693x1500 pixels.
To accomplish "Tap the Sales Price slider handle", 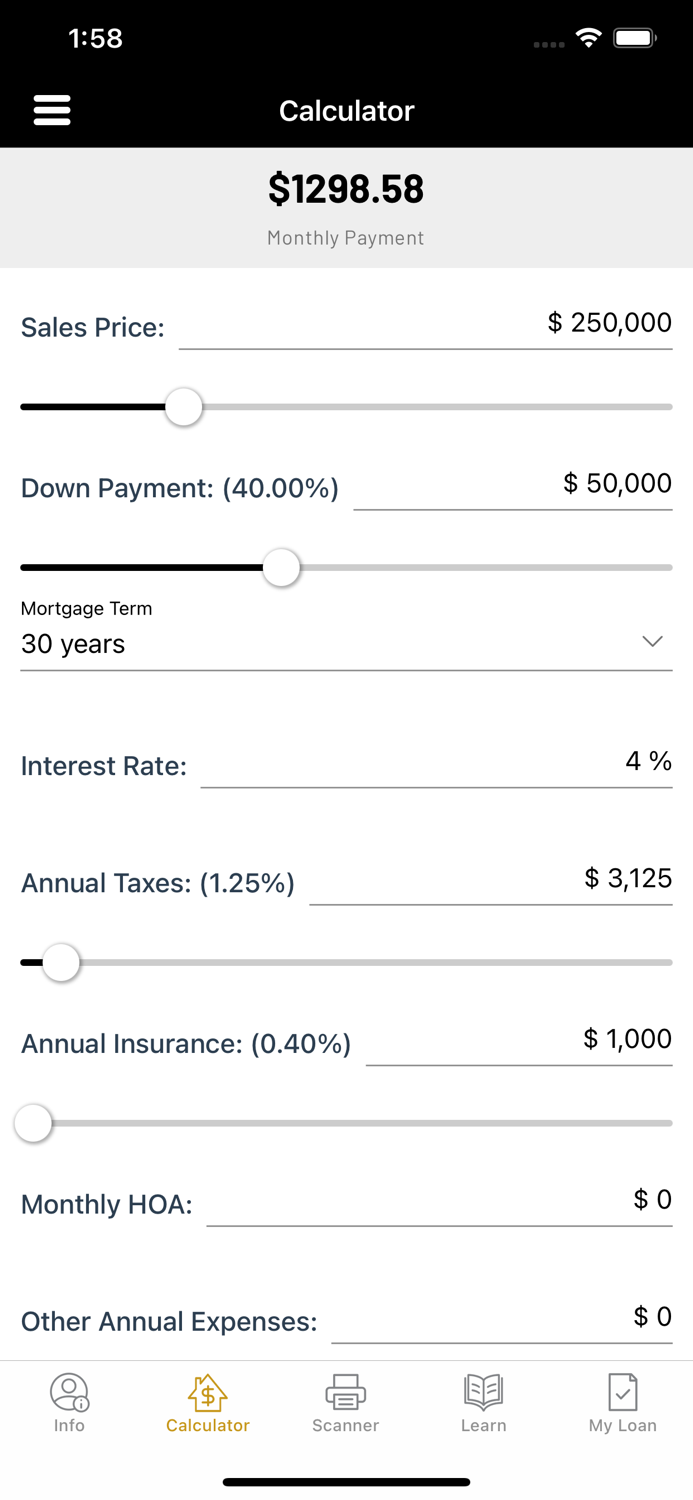I will 184,407.
